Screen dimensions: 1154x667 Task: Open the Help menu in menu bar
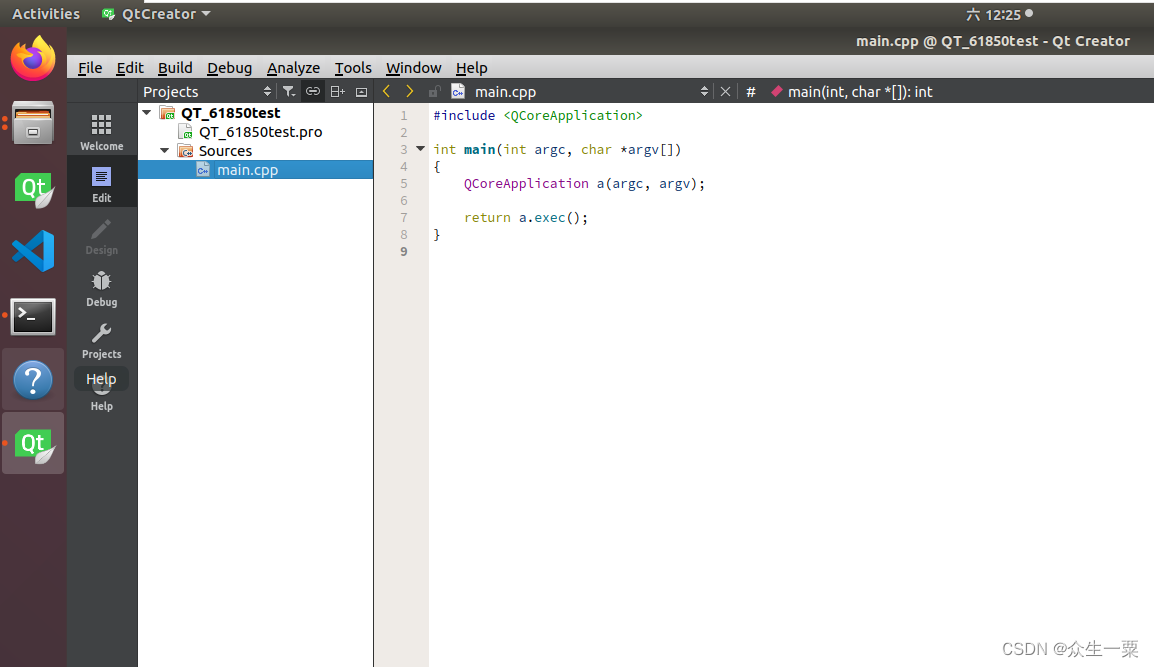click(471, 68)
